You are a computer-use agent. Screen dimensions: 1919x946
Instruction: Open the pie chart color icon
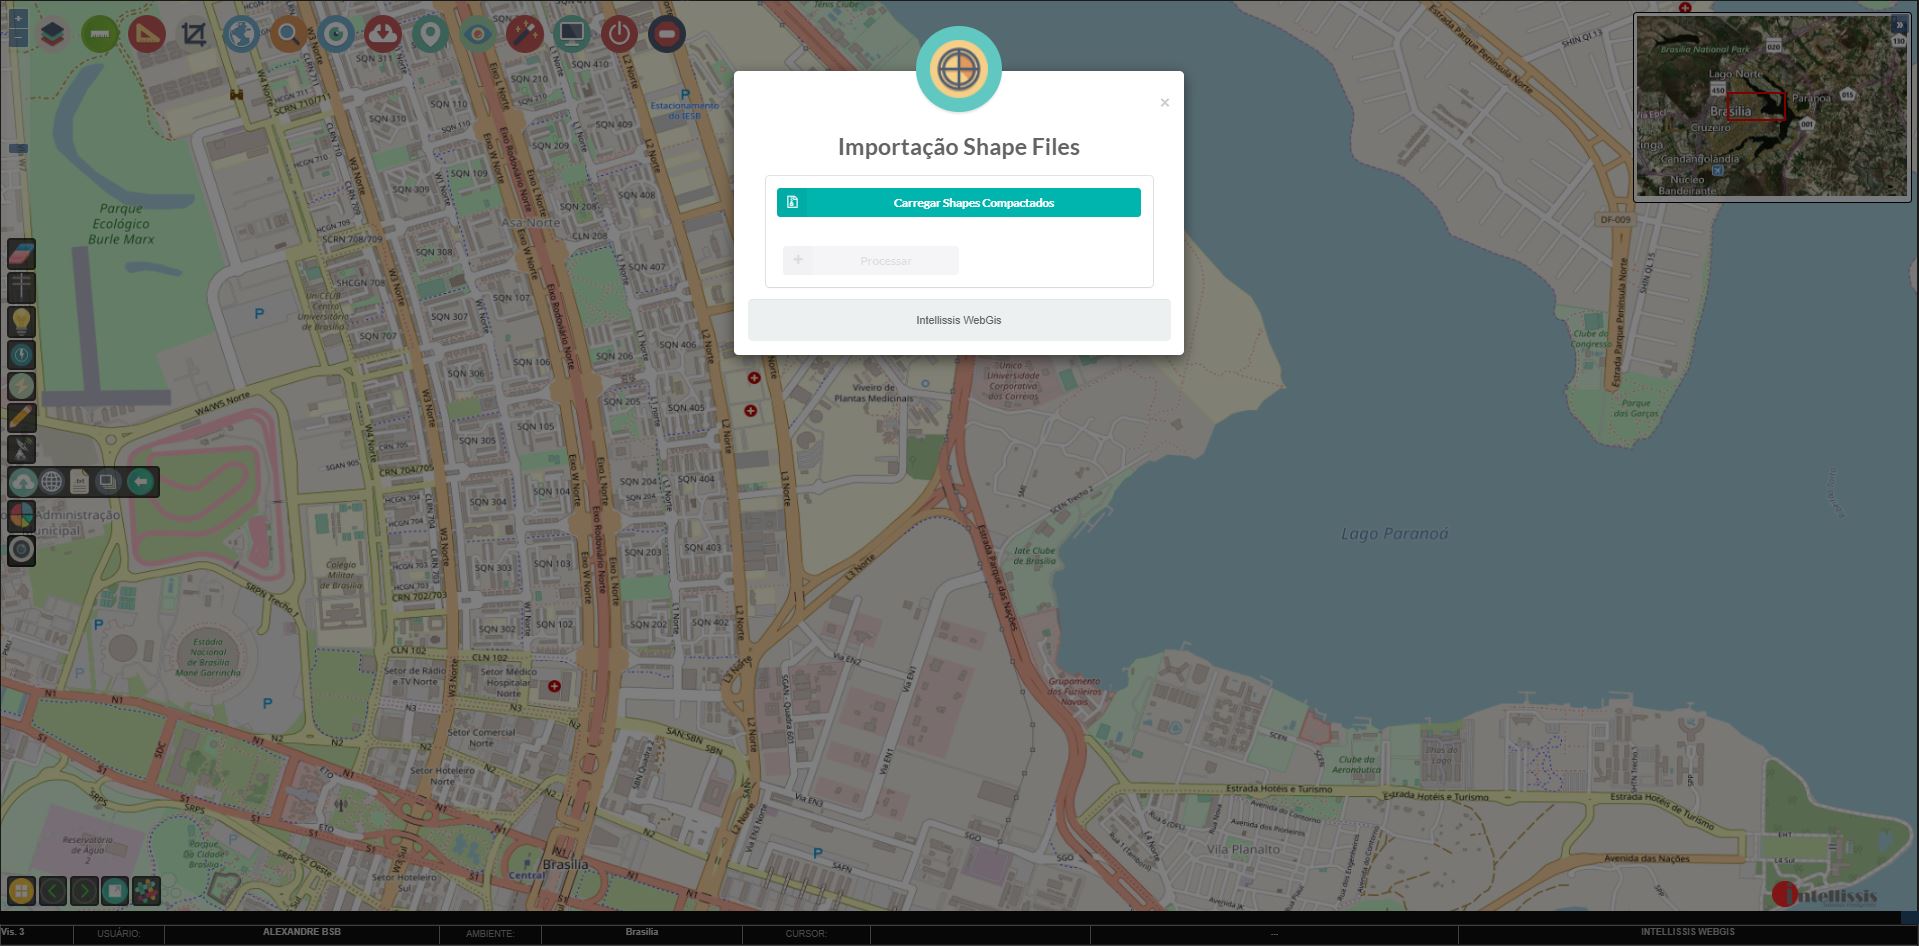pyautogui.click(x=21, y=516)
